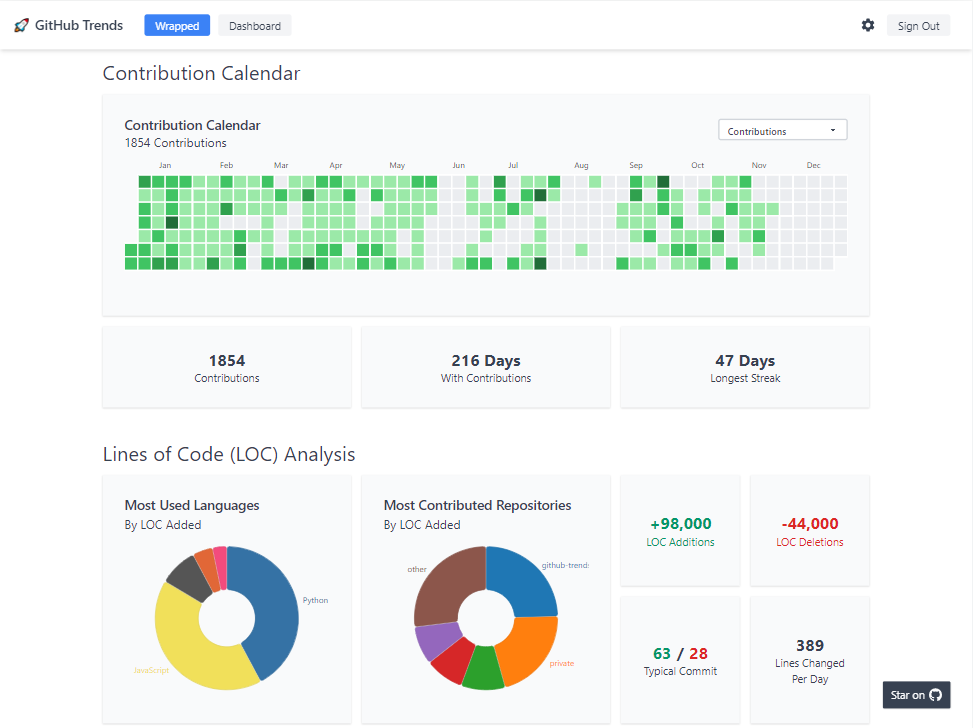This screenshot has height=728, width=973.
Task: Open settings via the gear icon
Action: coord(868,25)
